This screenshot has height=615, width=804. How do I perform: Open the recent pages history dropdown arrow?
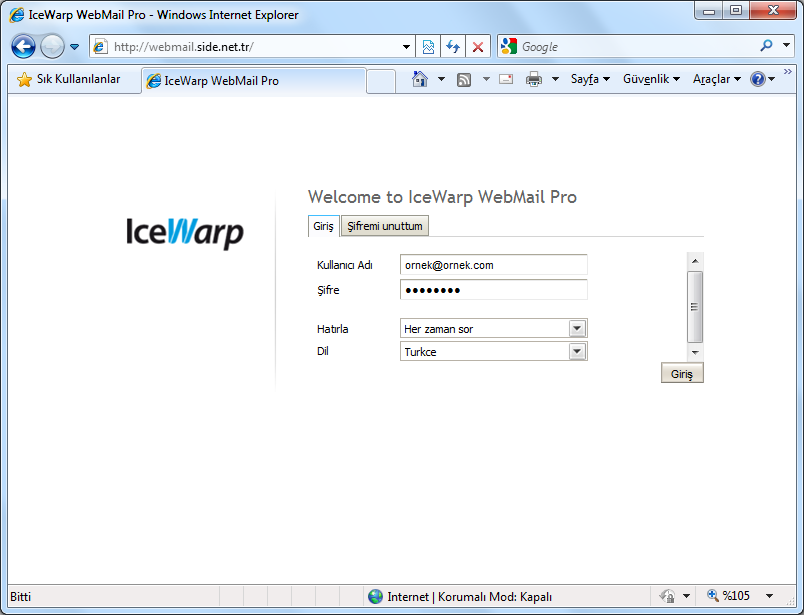click(x=74, y=47)
